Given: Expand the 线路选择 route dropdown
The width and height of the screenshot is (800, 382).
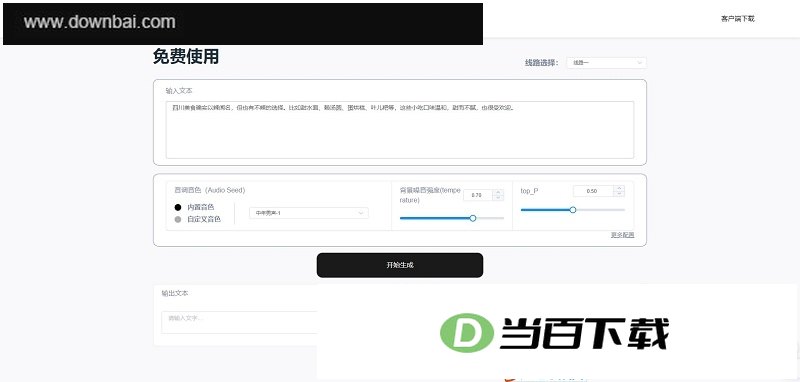Looking at the screenshot, I should point(606,63).
